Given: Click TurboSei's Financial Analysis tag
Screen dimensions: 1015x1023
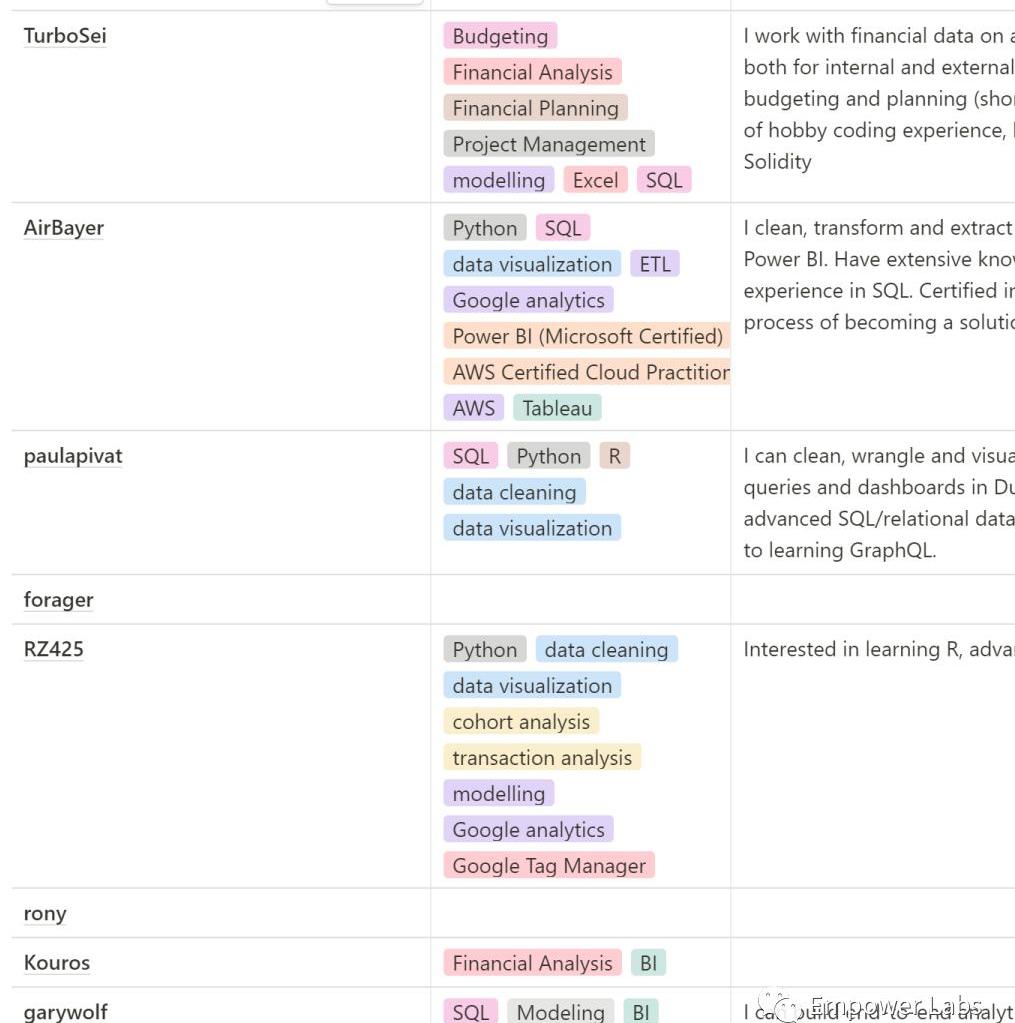Looking at the screenshot, I should [x=532, y=72].
